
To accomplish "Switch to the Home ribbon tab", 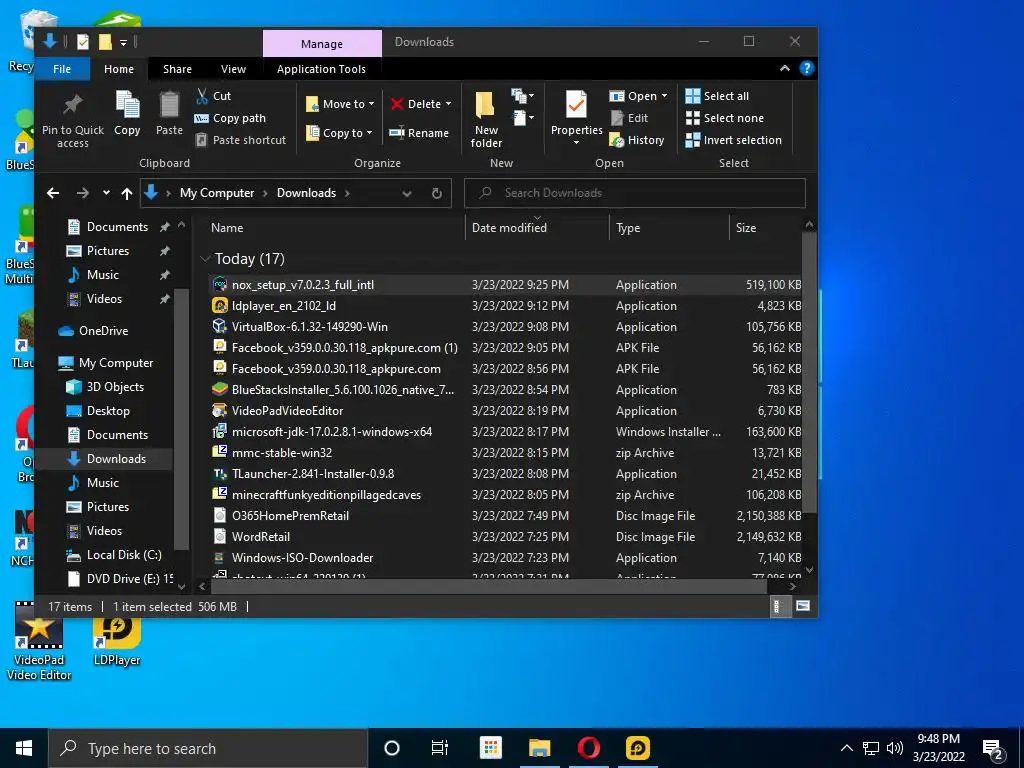I will [x=119, y=69].
